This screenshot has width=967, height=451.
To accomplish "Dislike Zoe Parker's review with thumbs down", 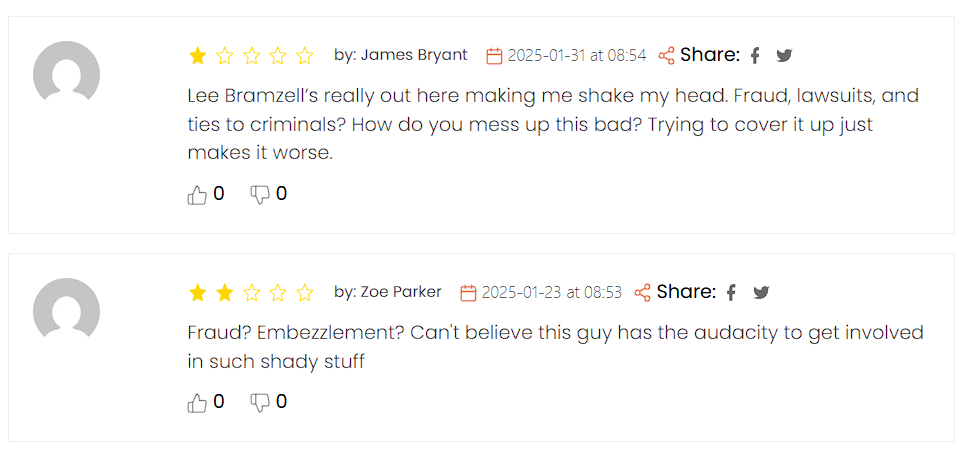I will (260, 403).
